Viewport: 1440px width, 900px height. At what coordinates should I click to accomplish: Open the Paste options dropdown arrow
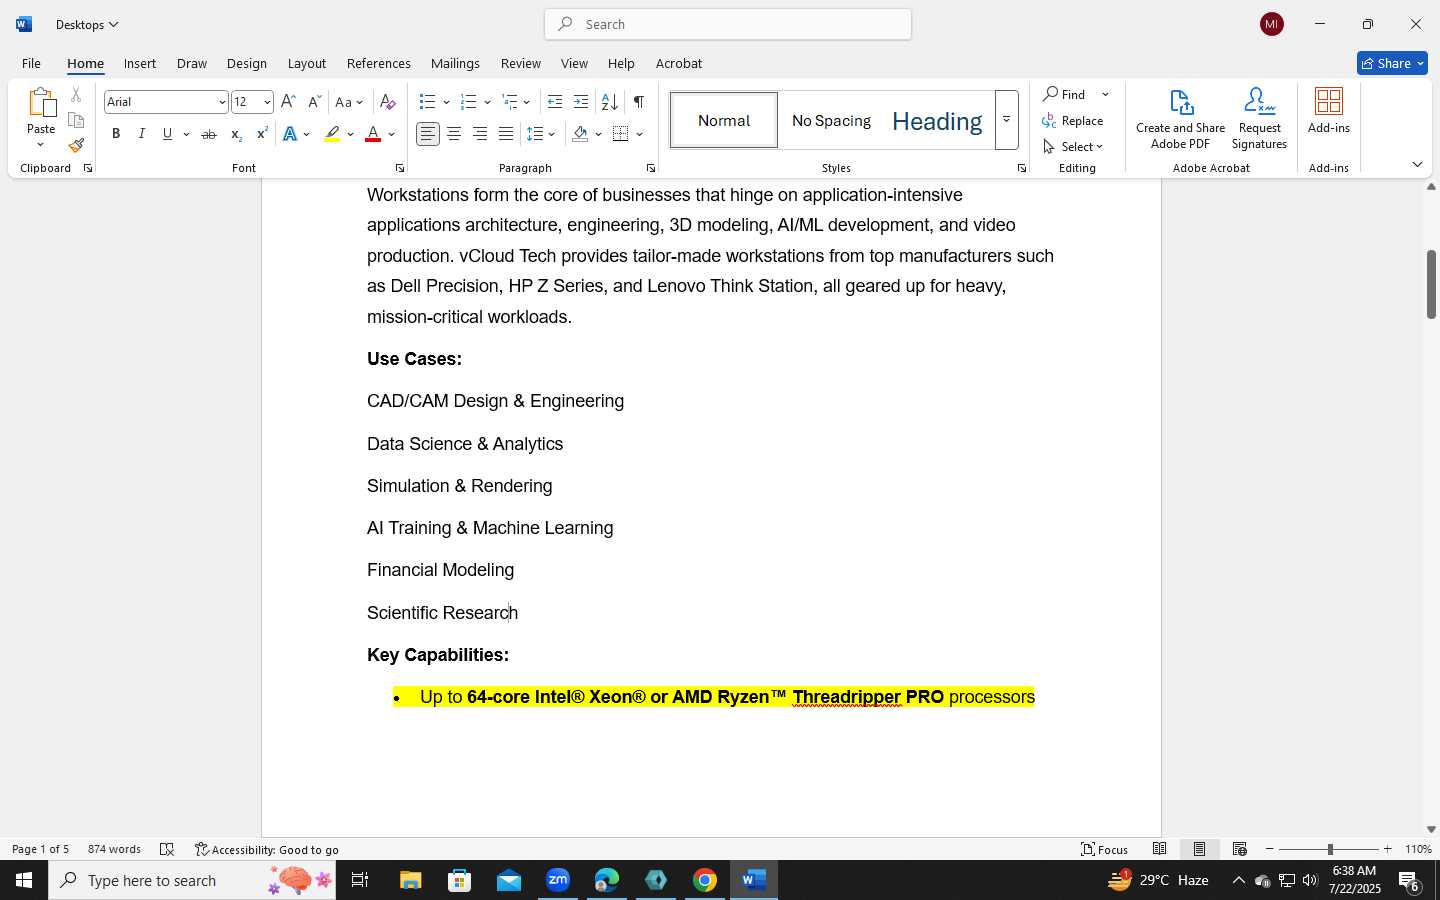click(x=41, y=146)
